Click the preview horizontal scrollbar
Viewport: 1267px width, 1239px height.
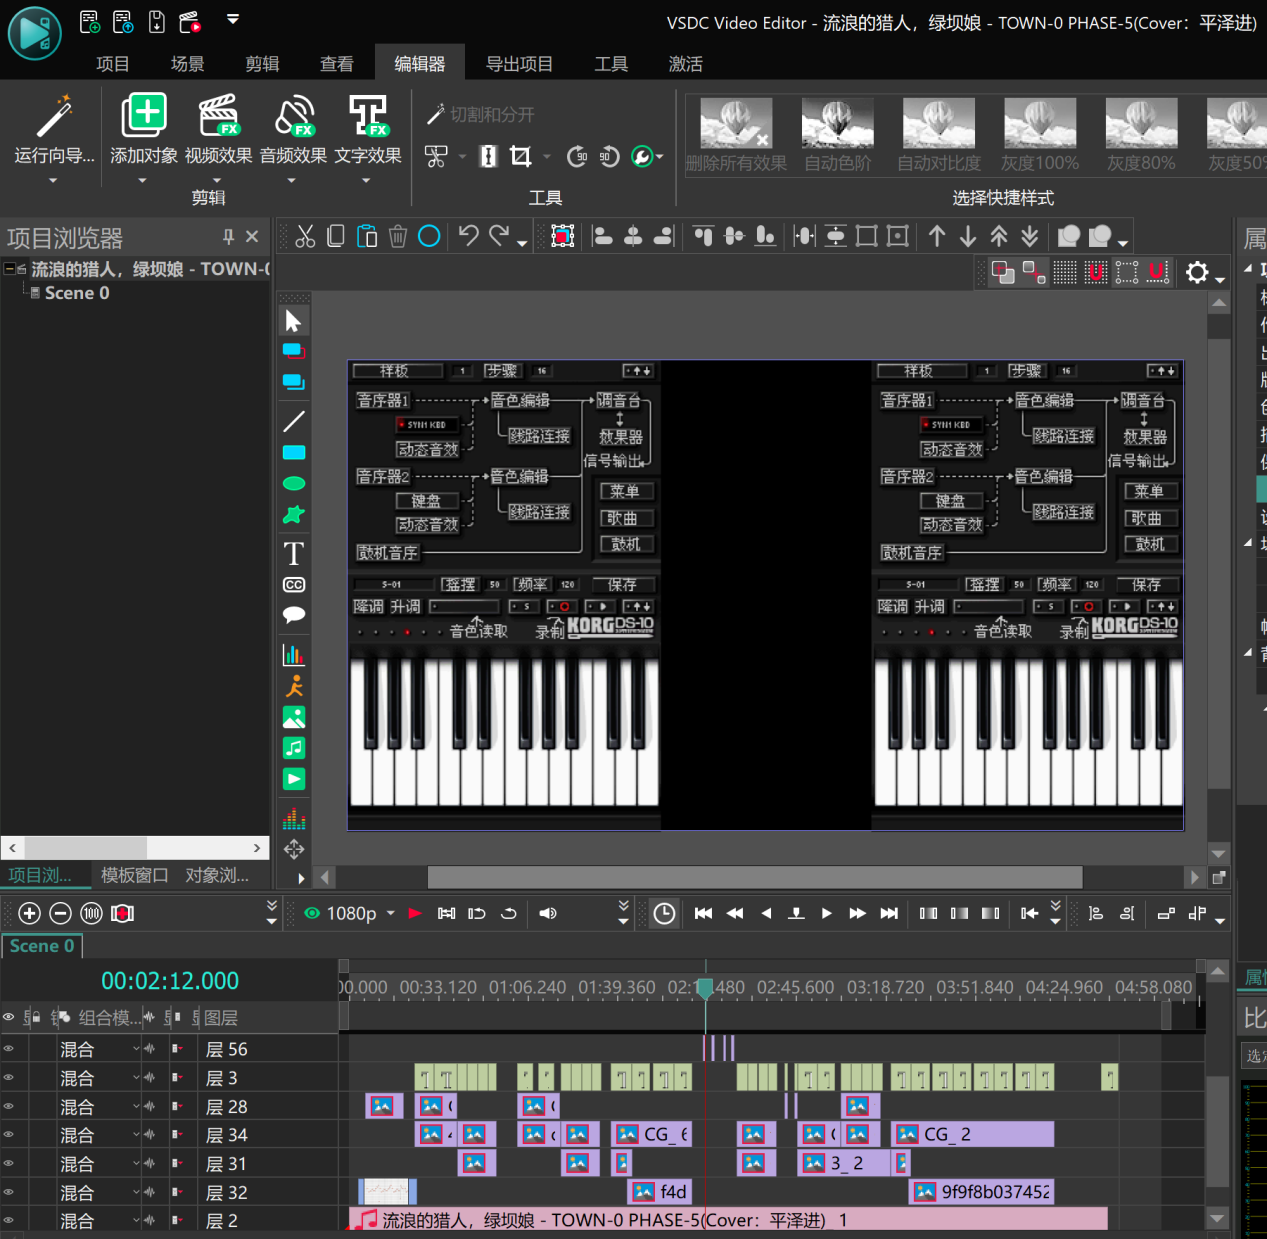(755, 877)
